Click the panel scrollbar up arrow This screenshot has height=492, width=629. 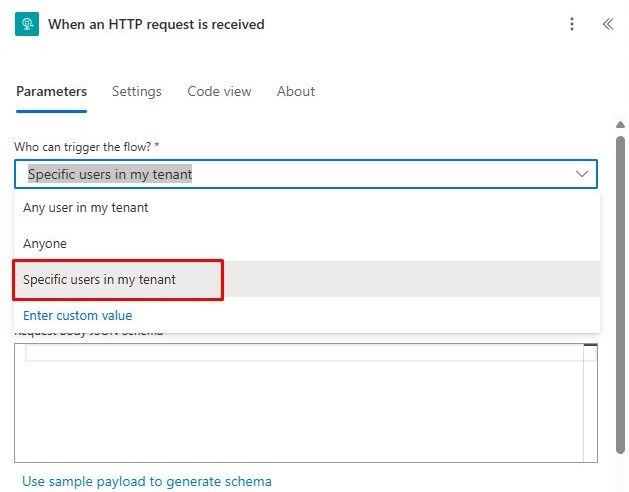coord(620,124)
